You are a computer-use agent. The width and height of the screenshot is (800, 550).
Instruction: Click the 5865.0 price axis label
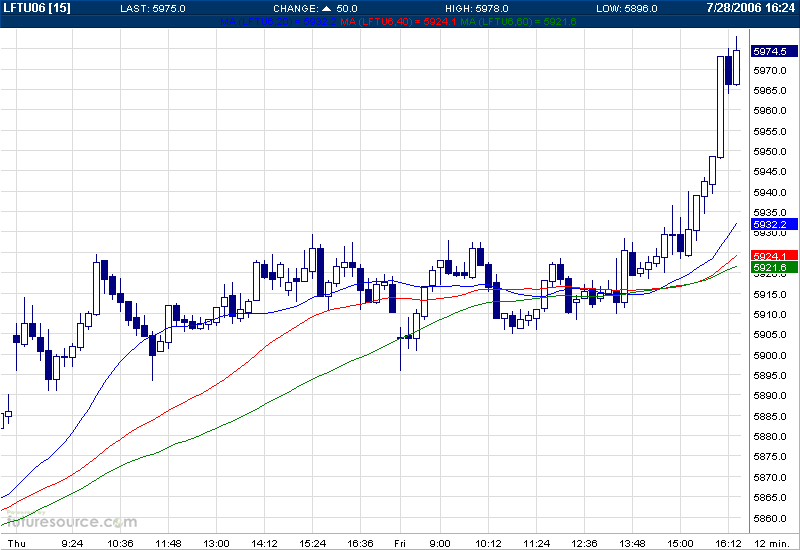(x=770, y=497)
